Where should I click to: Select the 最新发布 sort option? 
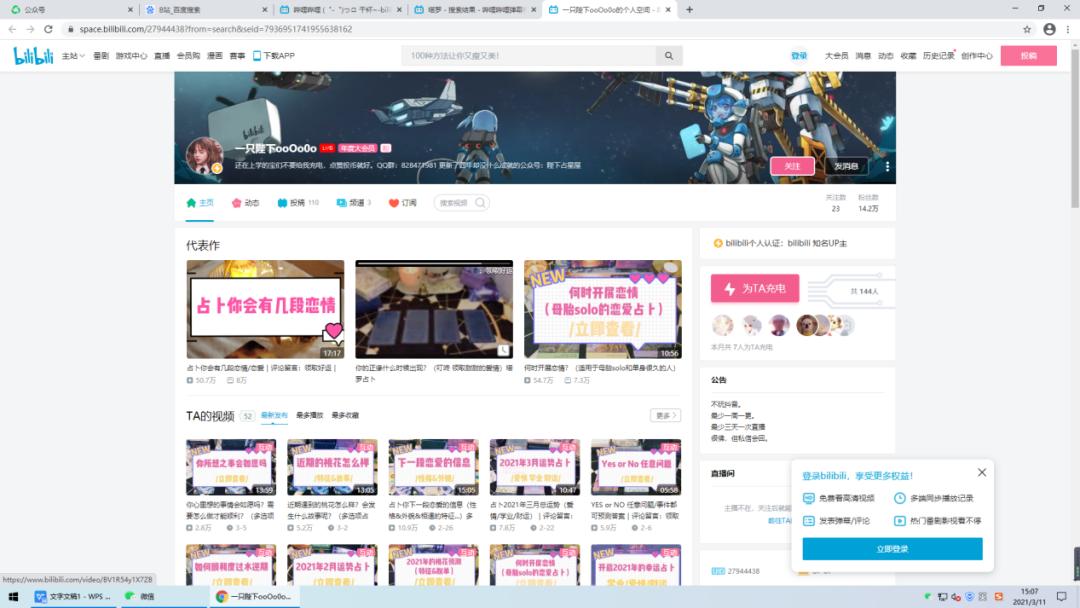pyautogui.click(x=274, y=415)
